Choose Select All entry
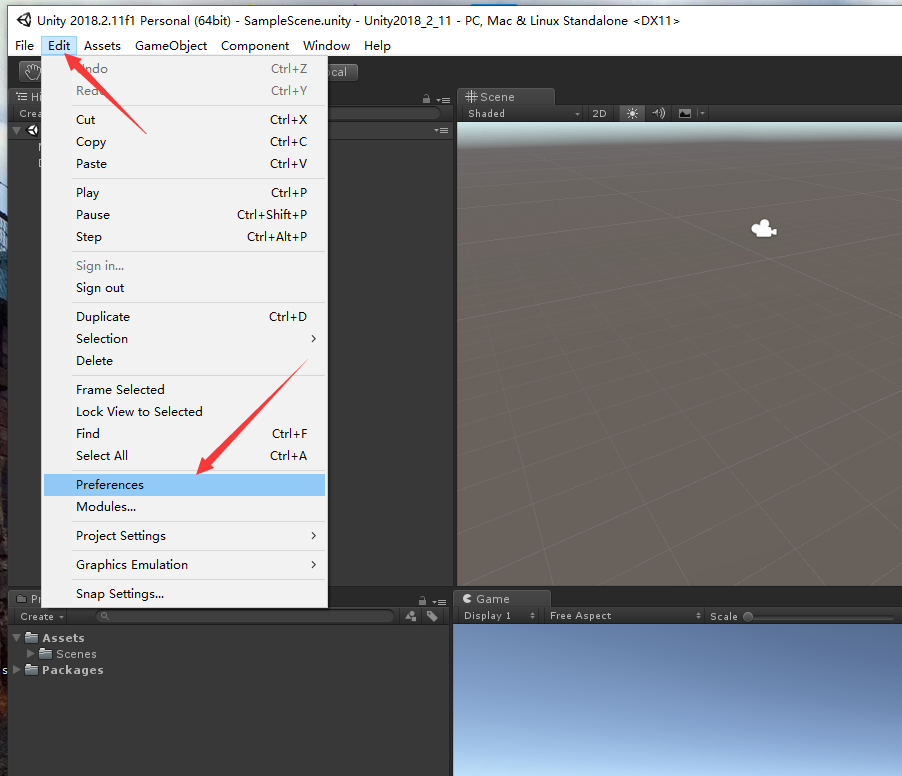902x776 pixels. [x=185, y=455]
